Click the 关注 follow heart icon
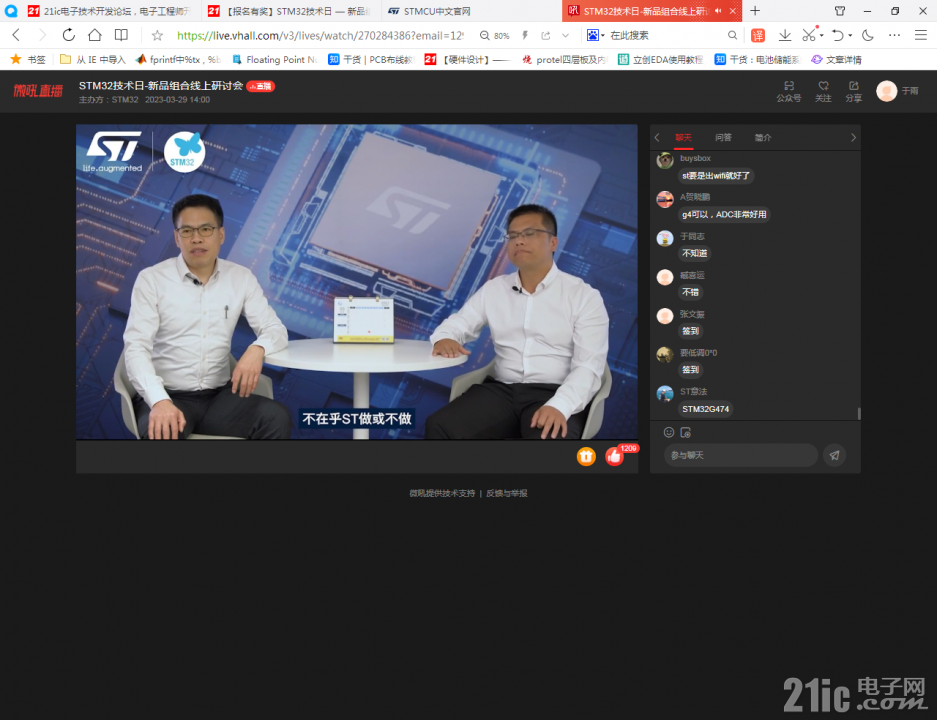Viewport: 937px width, 720px height. 823,91
